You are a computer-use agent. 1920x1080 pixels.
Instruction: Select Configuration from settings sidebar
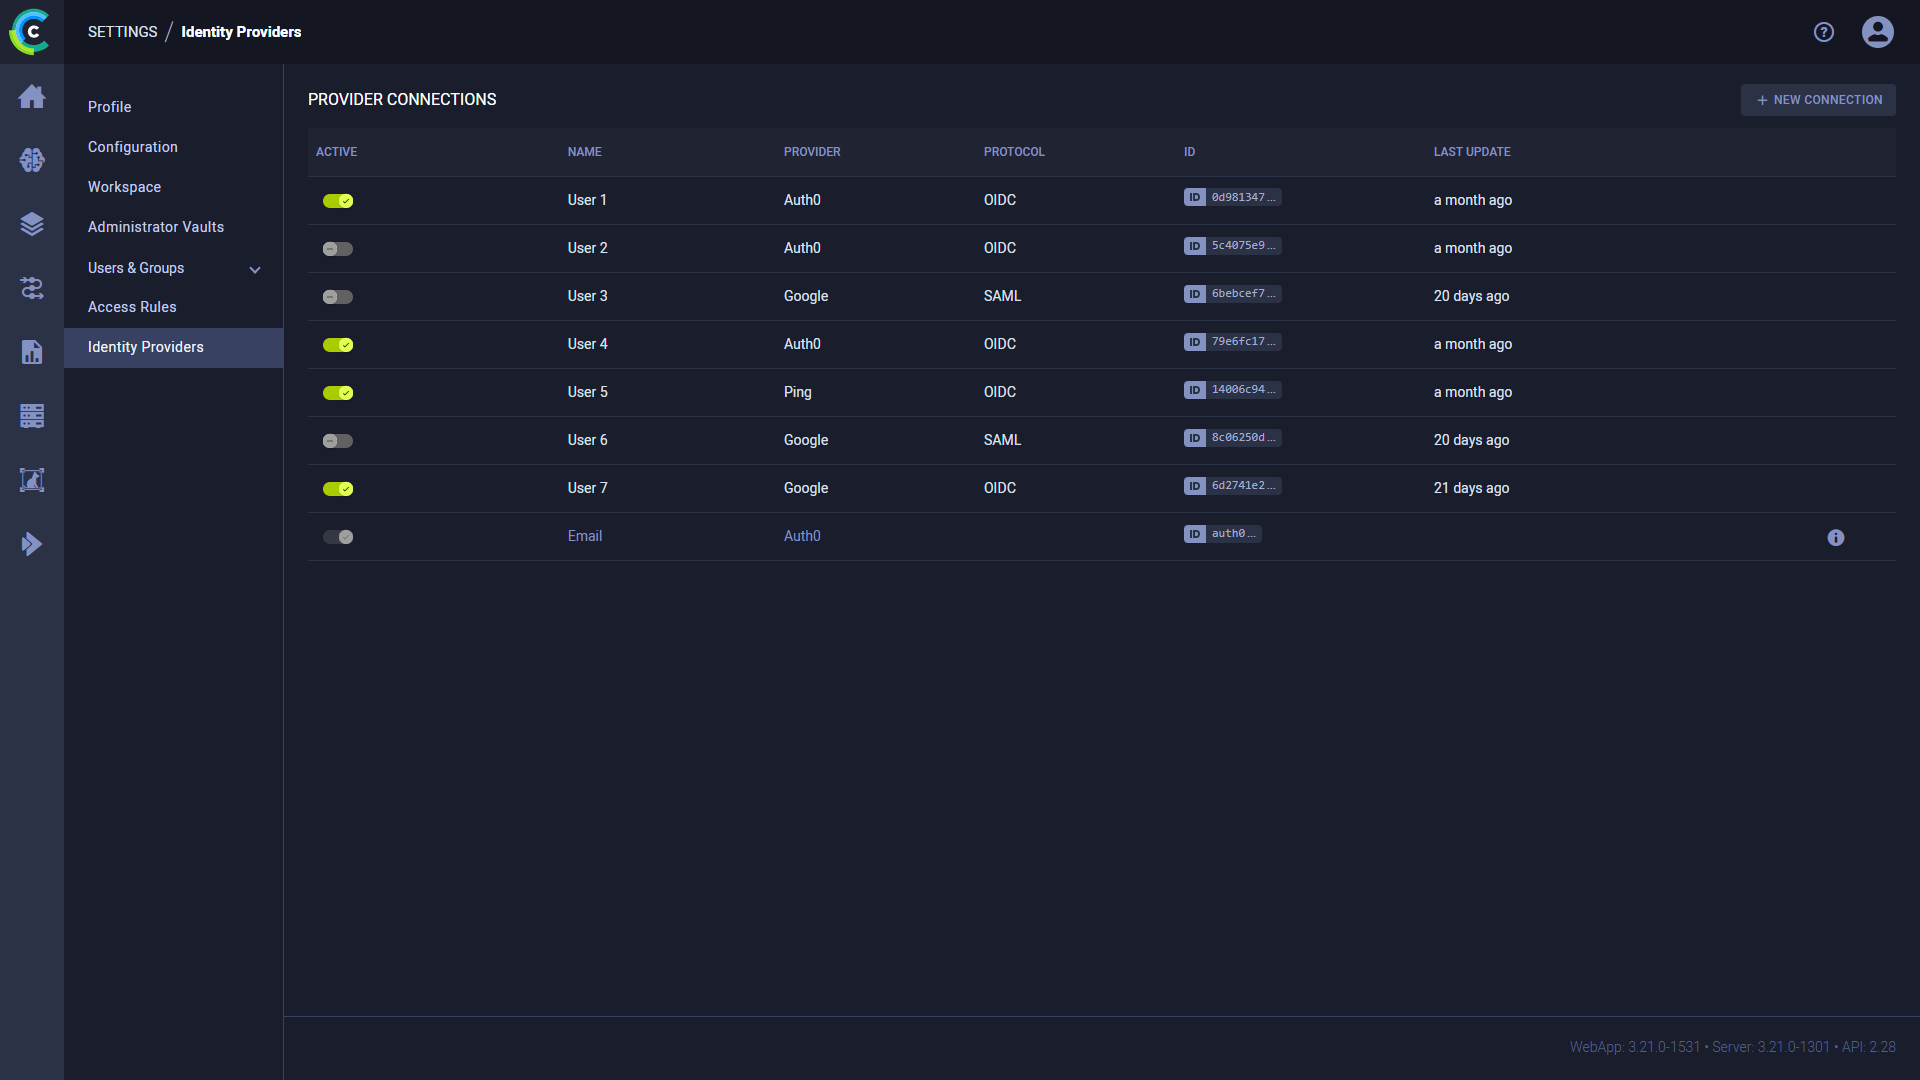[x=133, y=146]
